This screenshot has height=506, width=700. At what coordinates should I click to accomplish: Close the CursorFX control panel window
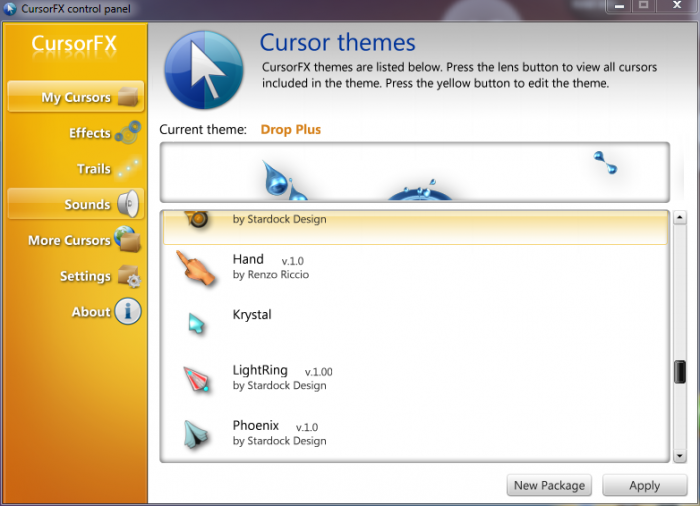click(x=677, y=5)
